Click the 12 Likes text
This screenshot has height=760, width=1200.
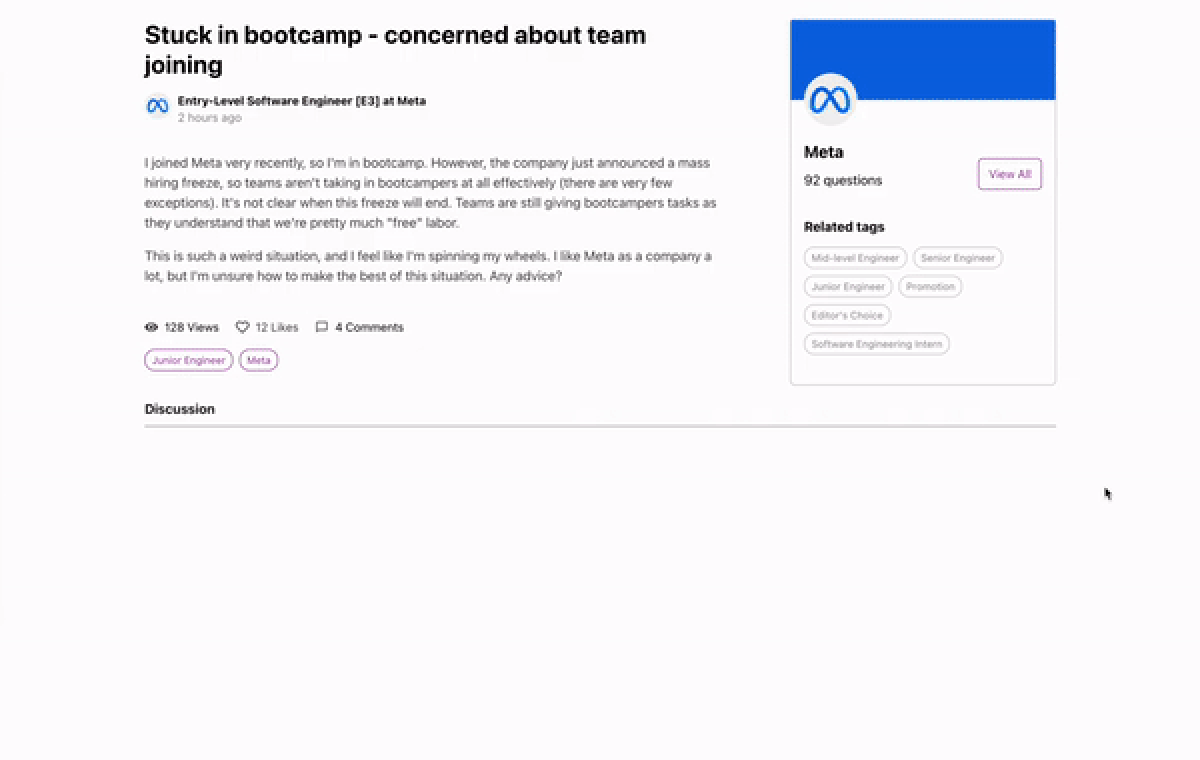coord(277,327)
